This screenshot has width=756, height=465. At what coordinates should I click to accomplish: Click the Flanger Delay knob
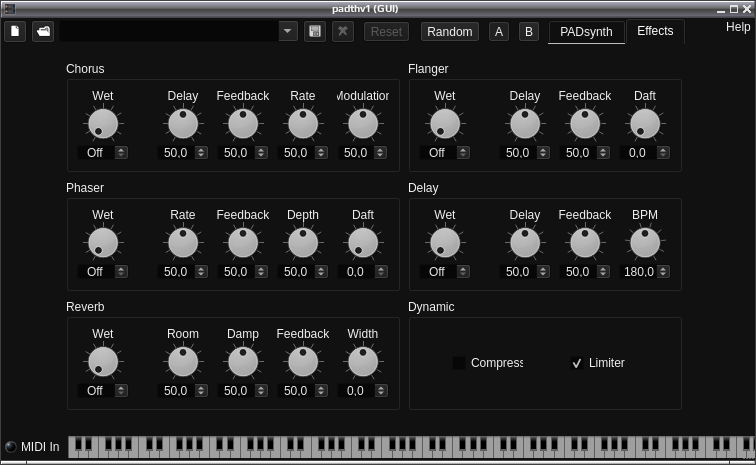525,123
